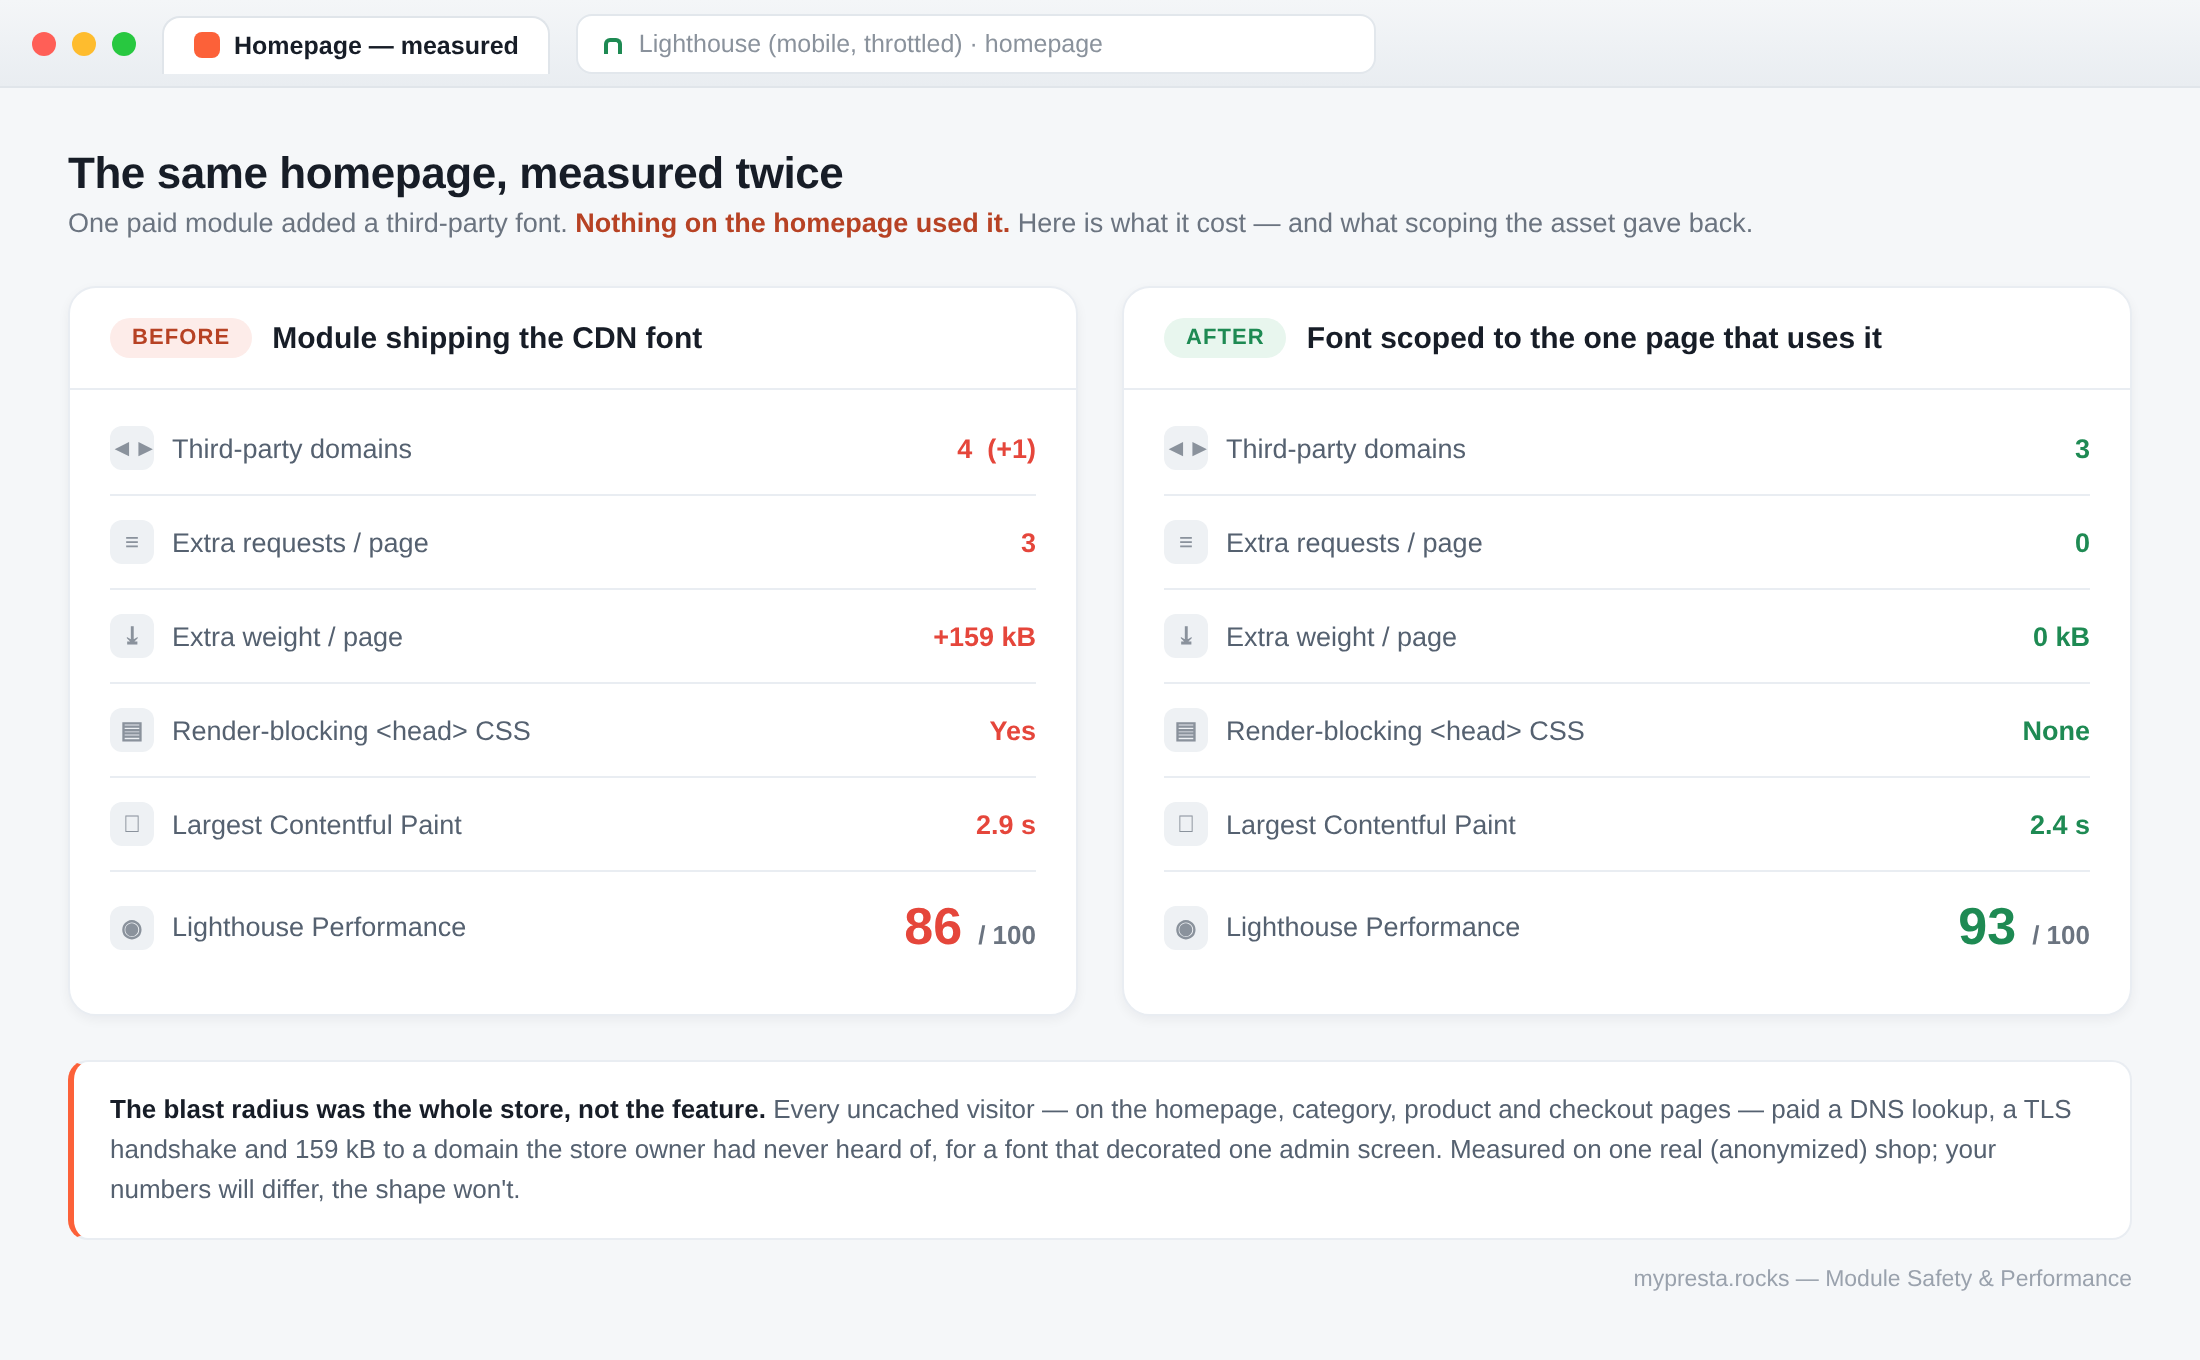This screenshot has height=1360, width=2200.
Task: Click Extra weight download icon in AFTER card
Action: coord(1186,637)
